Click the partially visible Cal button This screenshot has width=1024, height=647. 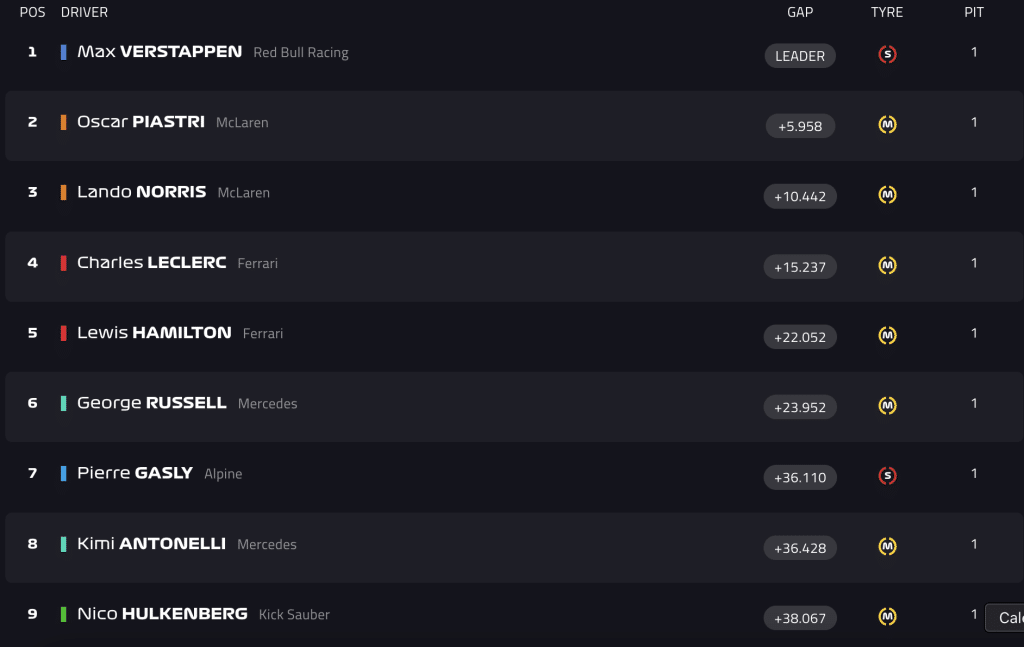(1004, 618)
